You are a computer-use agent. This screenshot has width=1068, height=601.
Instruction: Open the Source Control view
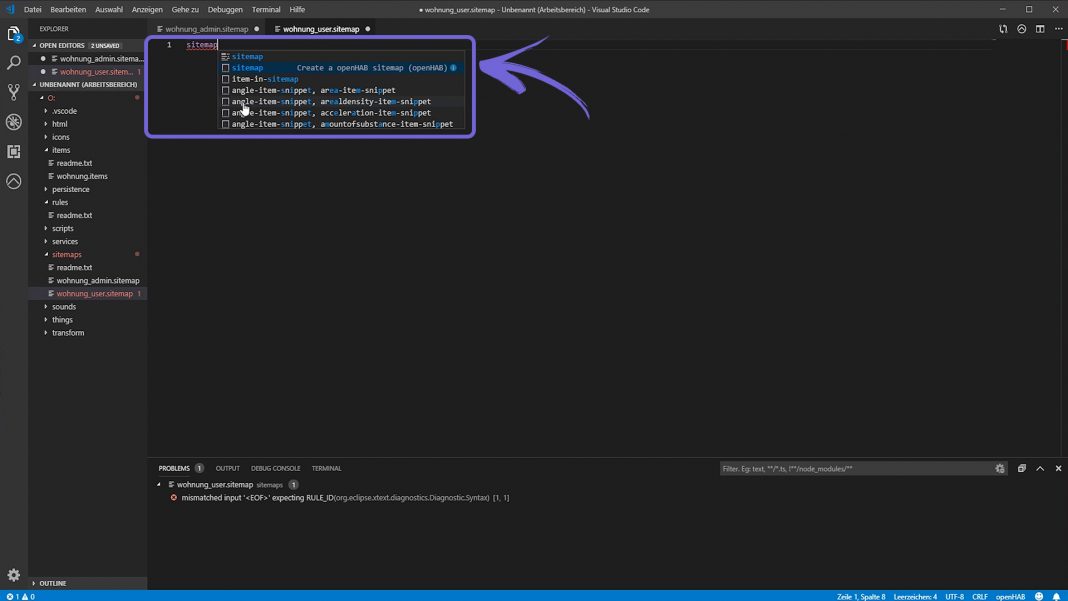pos(13,92)
